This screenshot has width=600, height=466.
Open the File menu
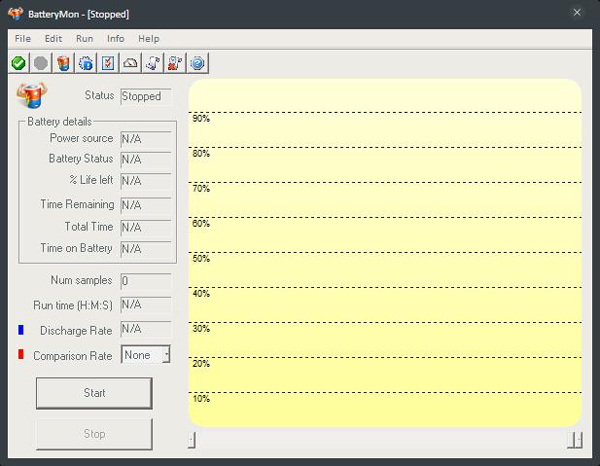23,39
